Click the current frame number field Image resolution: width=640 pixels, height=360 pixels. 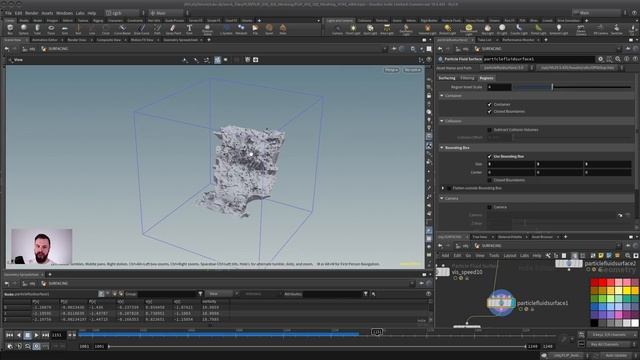tap(58, 335)
